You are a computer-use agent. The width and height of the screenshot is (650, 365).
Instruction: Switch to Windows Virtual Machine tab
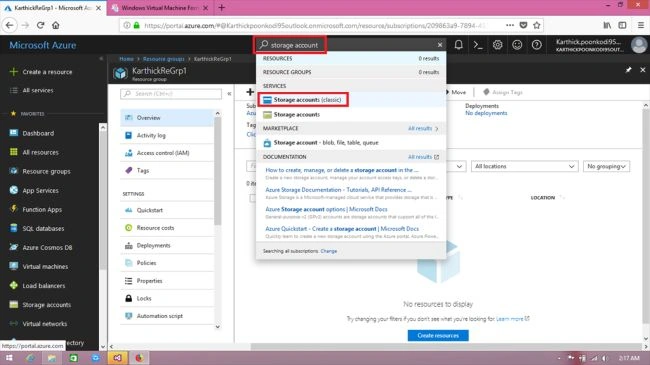(x=159, y=8)
